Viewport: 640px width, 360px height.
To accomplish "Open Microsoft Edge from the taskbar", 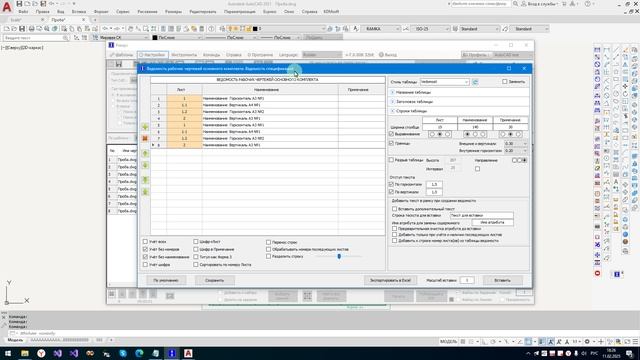I will [139, 353].
